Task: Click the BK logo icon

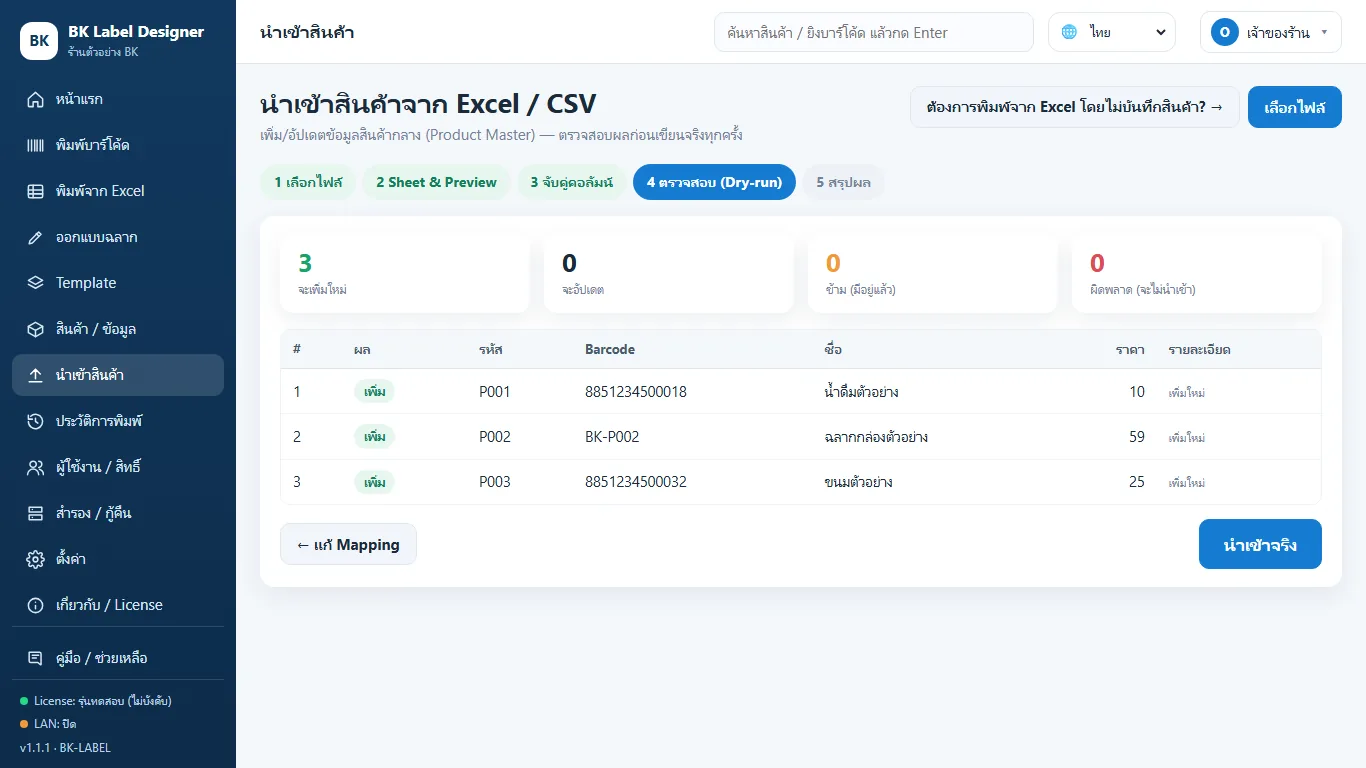Action: click(39, 41)
